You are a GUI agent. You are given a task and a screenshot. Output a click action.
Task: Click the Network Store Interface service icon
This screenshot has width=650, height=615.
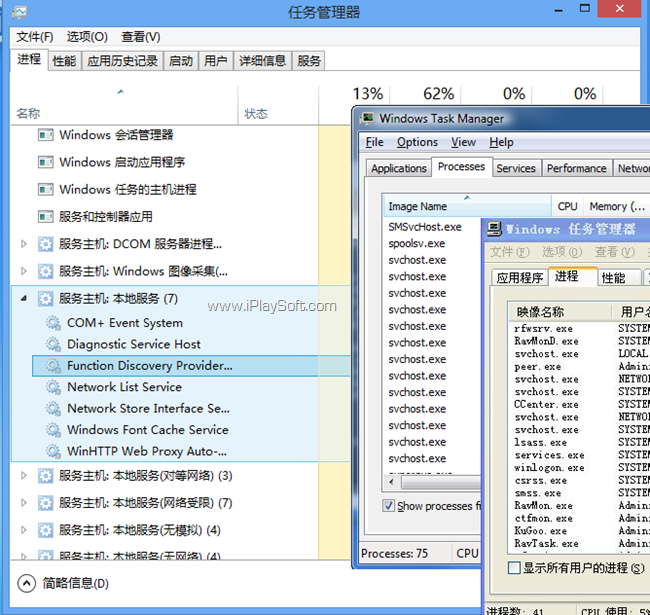click(x=53, y=408)
